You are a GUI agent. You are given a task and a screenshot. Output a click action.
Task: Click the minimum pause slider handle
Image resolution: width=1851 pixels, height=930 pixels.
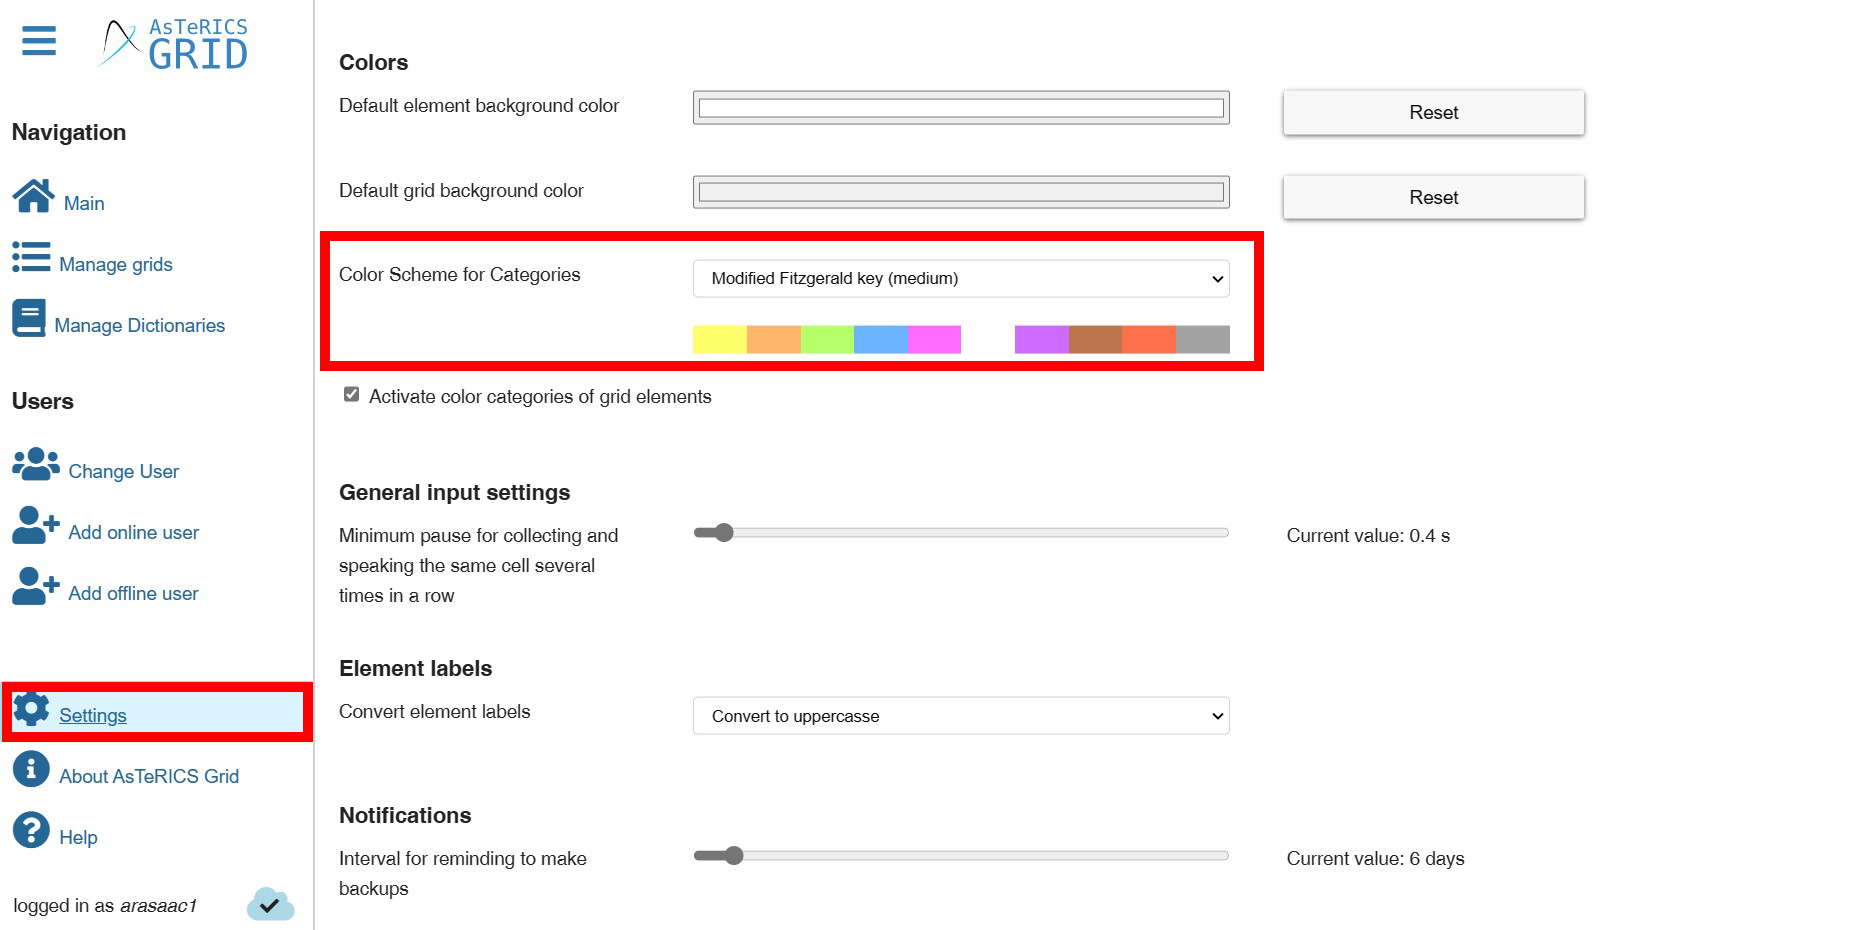coord(724,533)
